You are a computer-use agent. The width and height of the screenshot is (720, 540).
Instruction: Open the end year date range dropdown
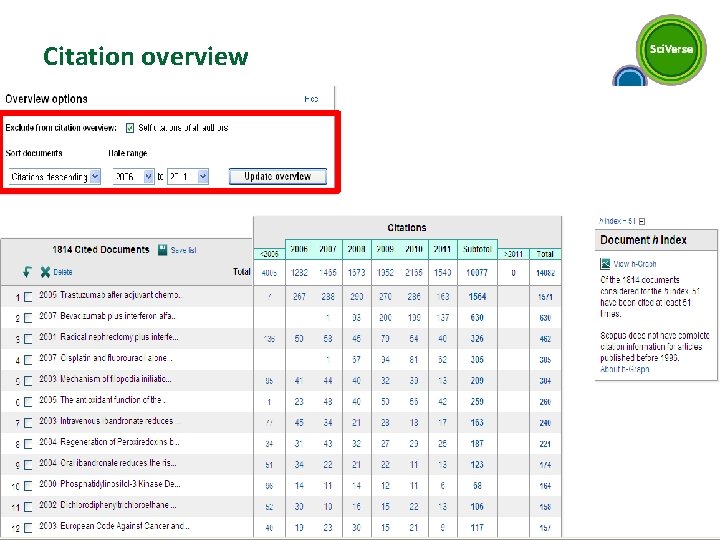(188, 177)
